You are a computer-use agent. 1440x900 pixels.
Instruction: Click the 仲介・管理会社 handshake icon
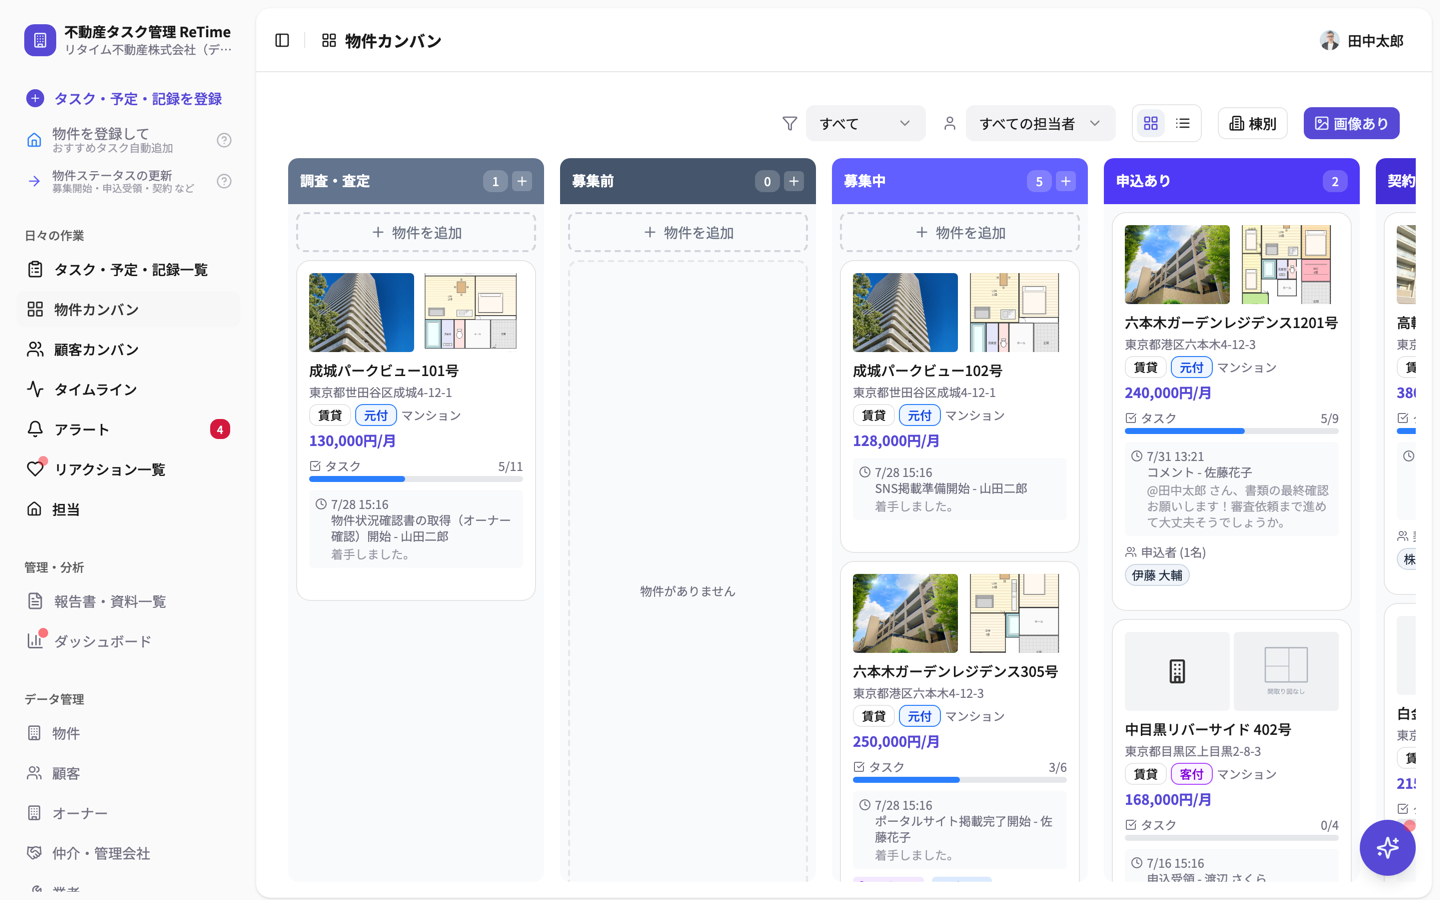point(35,853)
